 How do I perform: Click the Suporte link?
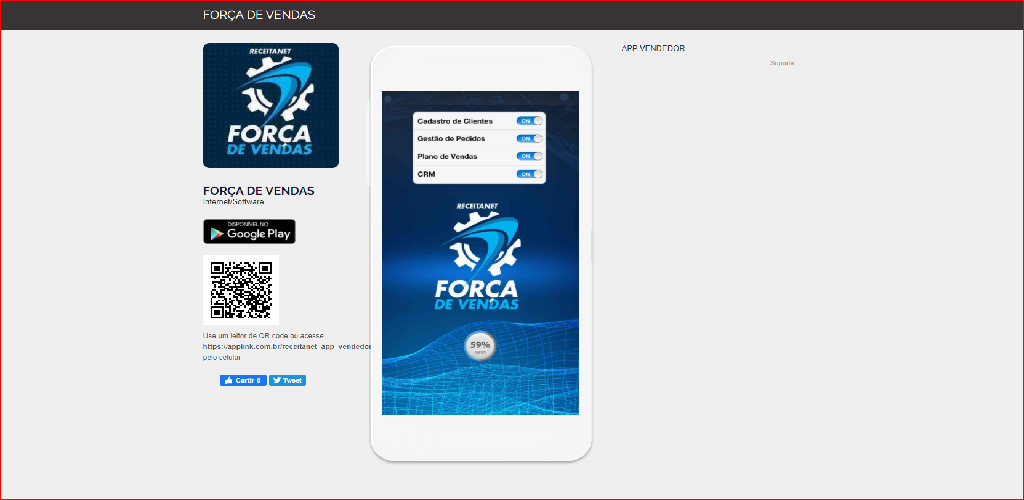pos(782,63)
